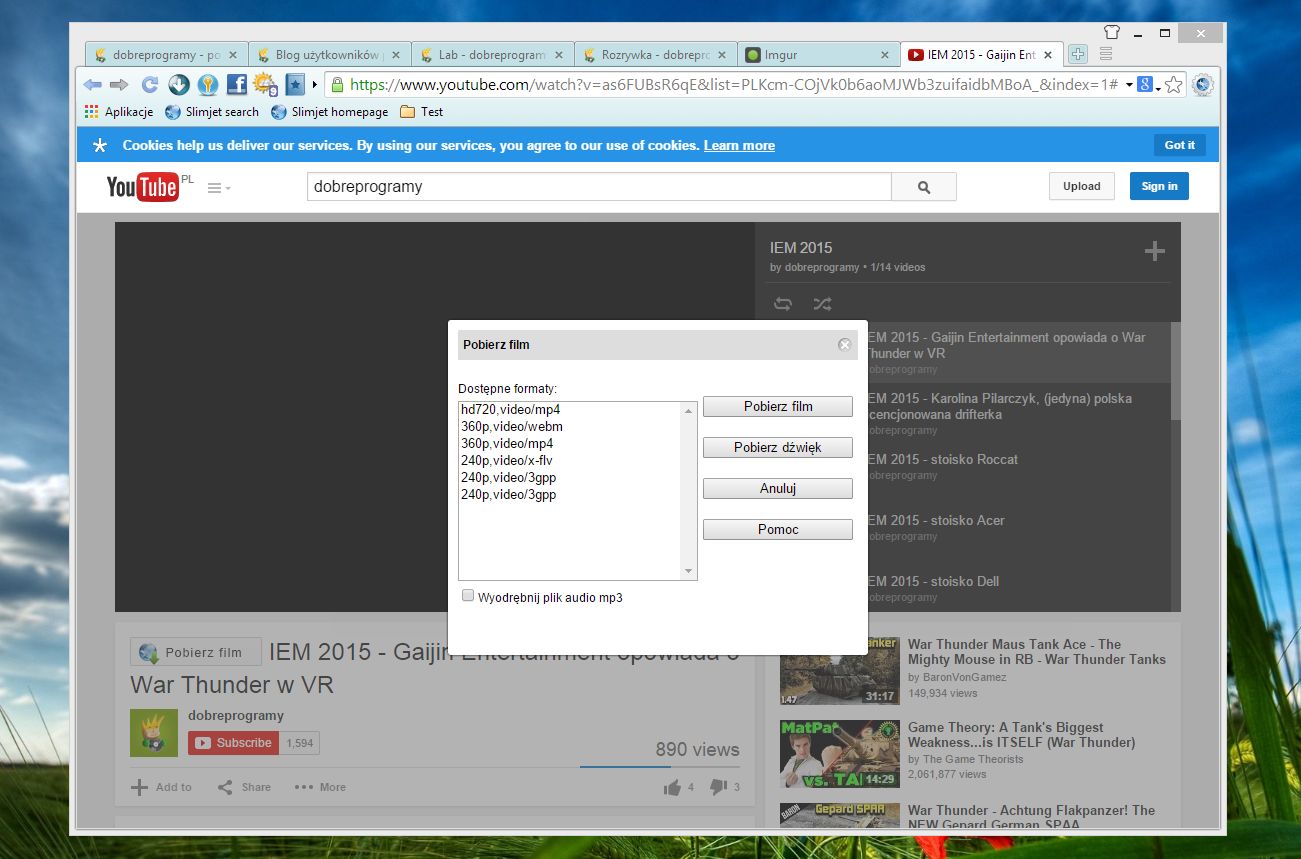
Task: Click the weather sun toolbar icon
Action: pyautogui.click(x=265, y=85)
